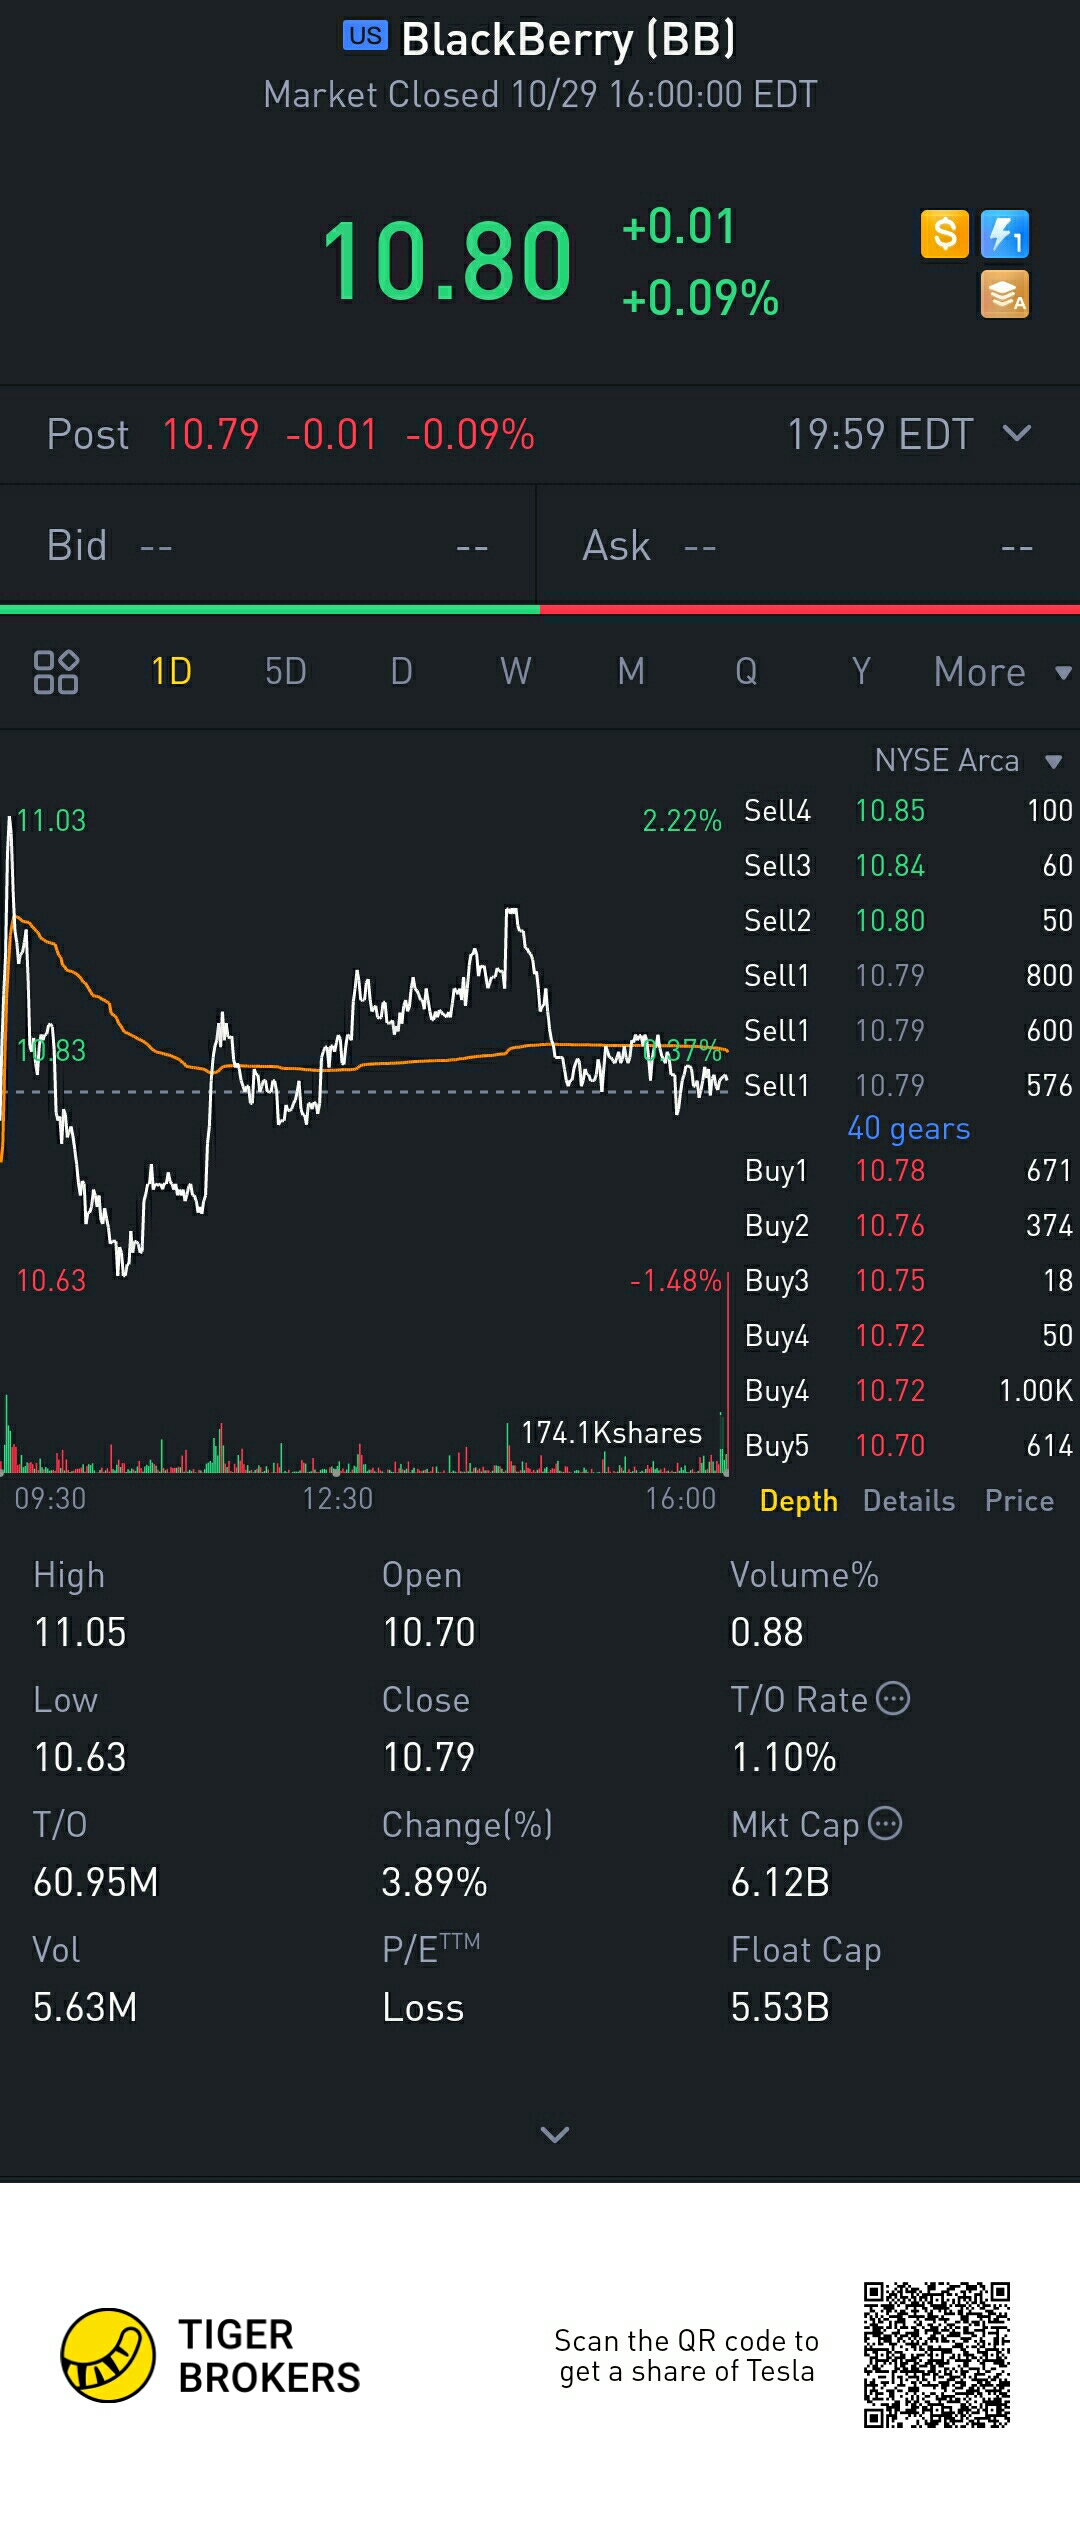Viewport: 1080px width, 2528px height.
Task: Open the NYSE Arca exchange dropdown
Action: coord(967,760)
